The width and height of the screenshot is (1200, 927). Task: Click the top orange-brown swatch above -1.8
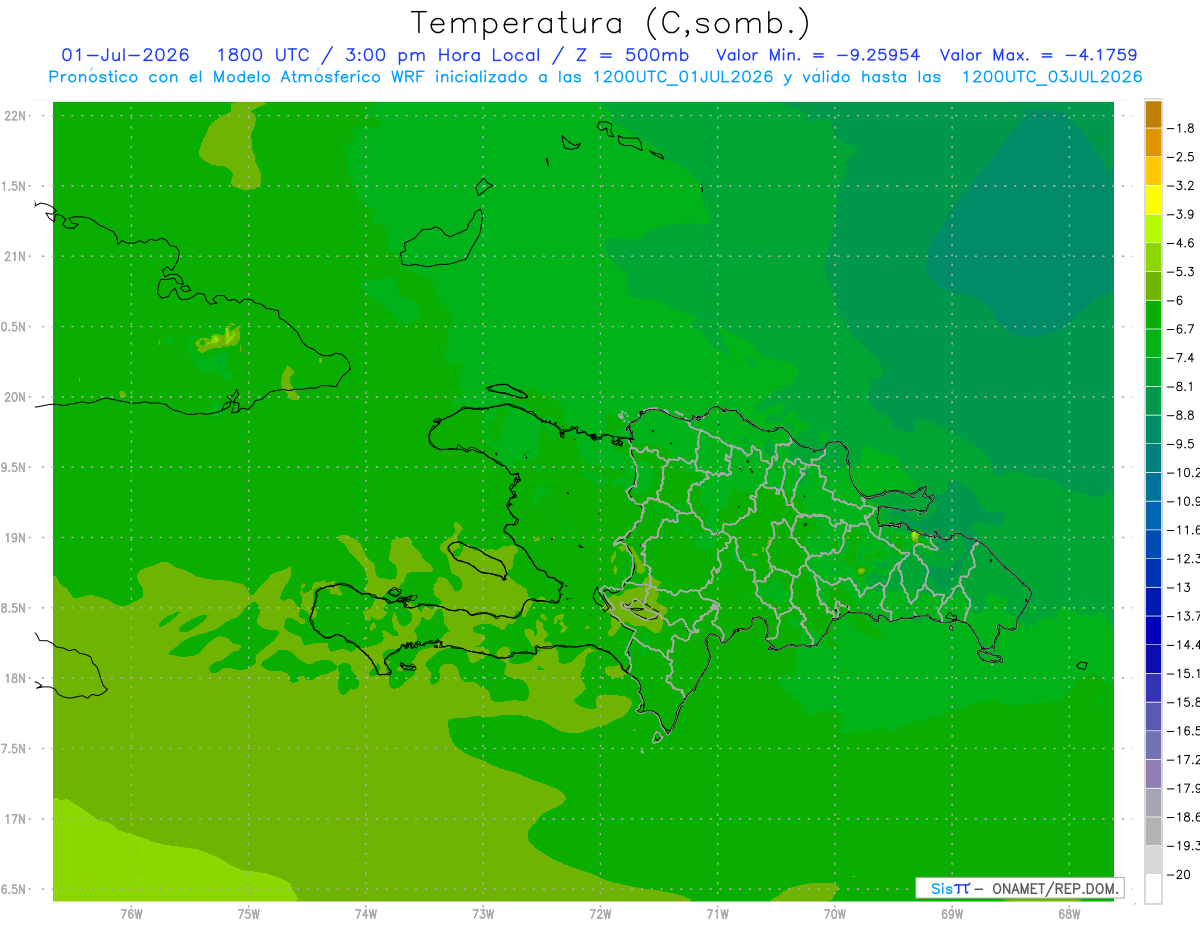(1153, 114)
